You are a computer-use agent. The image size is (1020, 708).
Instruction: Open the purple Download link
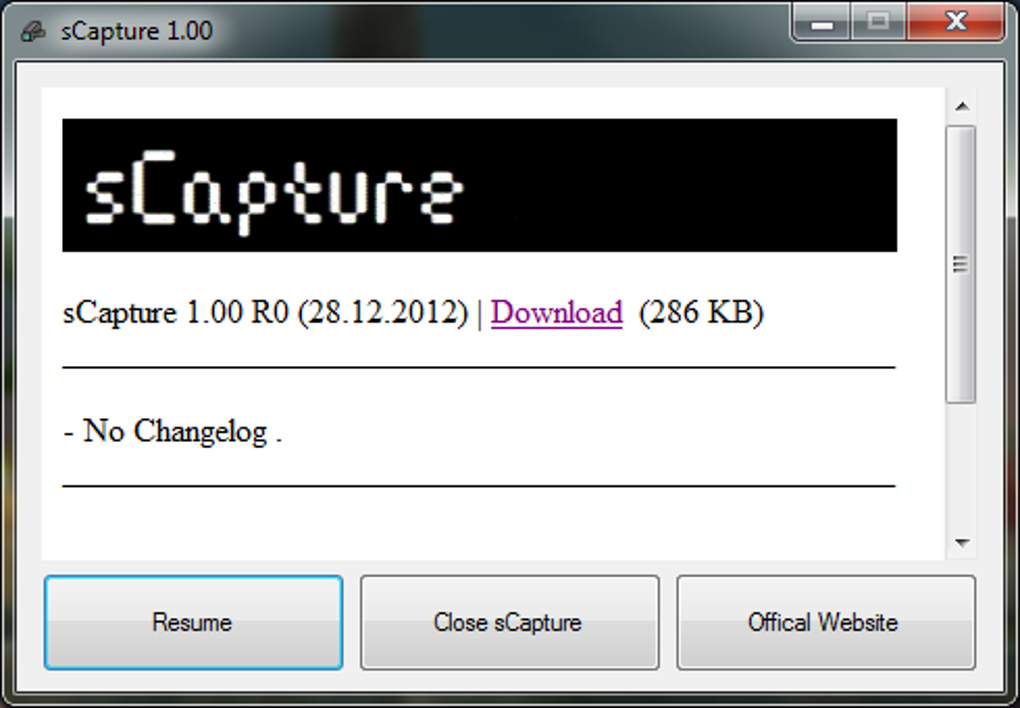tap(556, 312)
